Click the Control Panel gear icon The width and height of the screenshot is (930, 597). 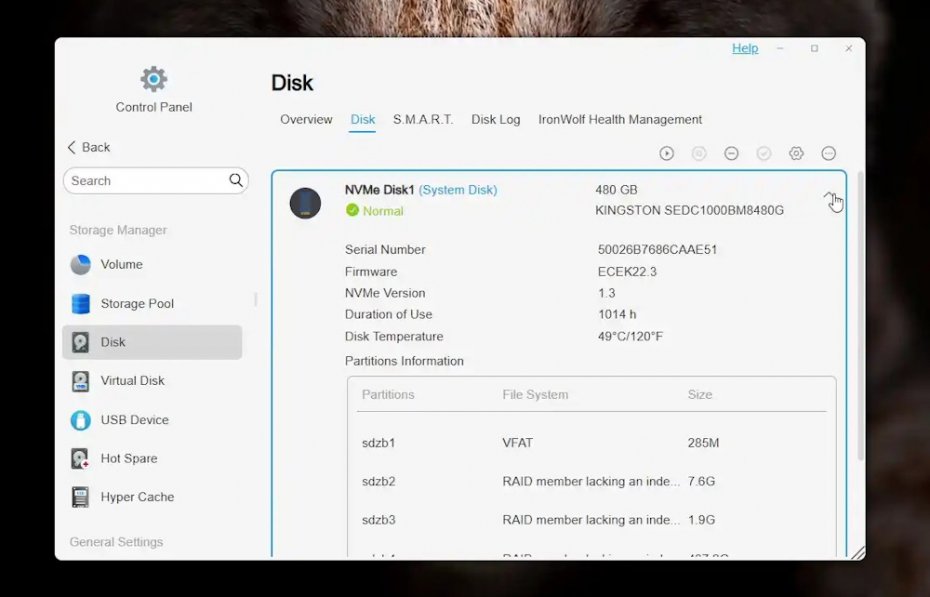click(x=154, y=79)
